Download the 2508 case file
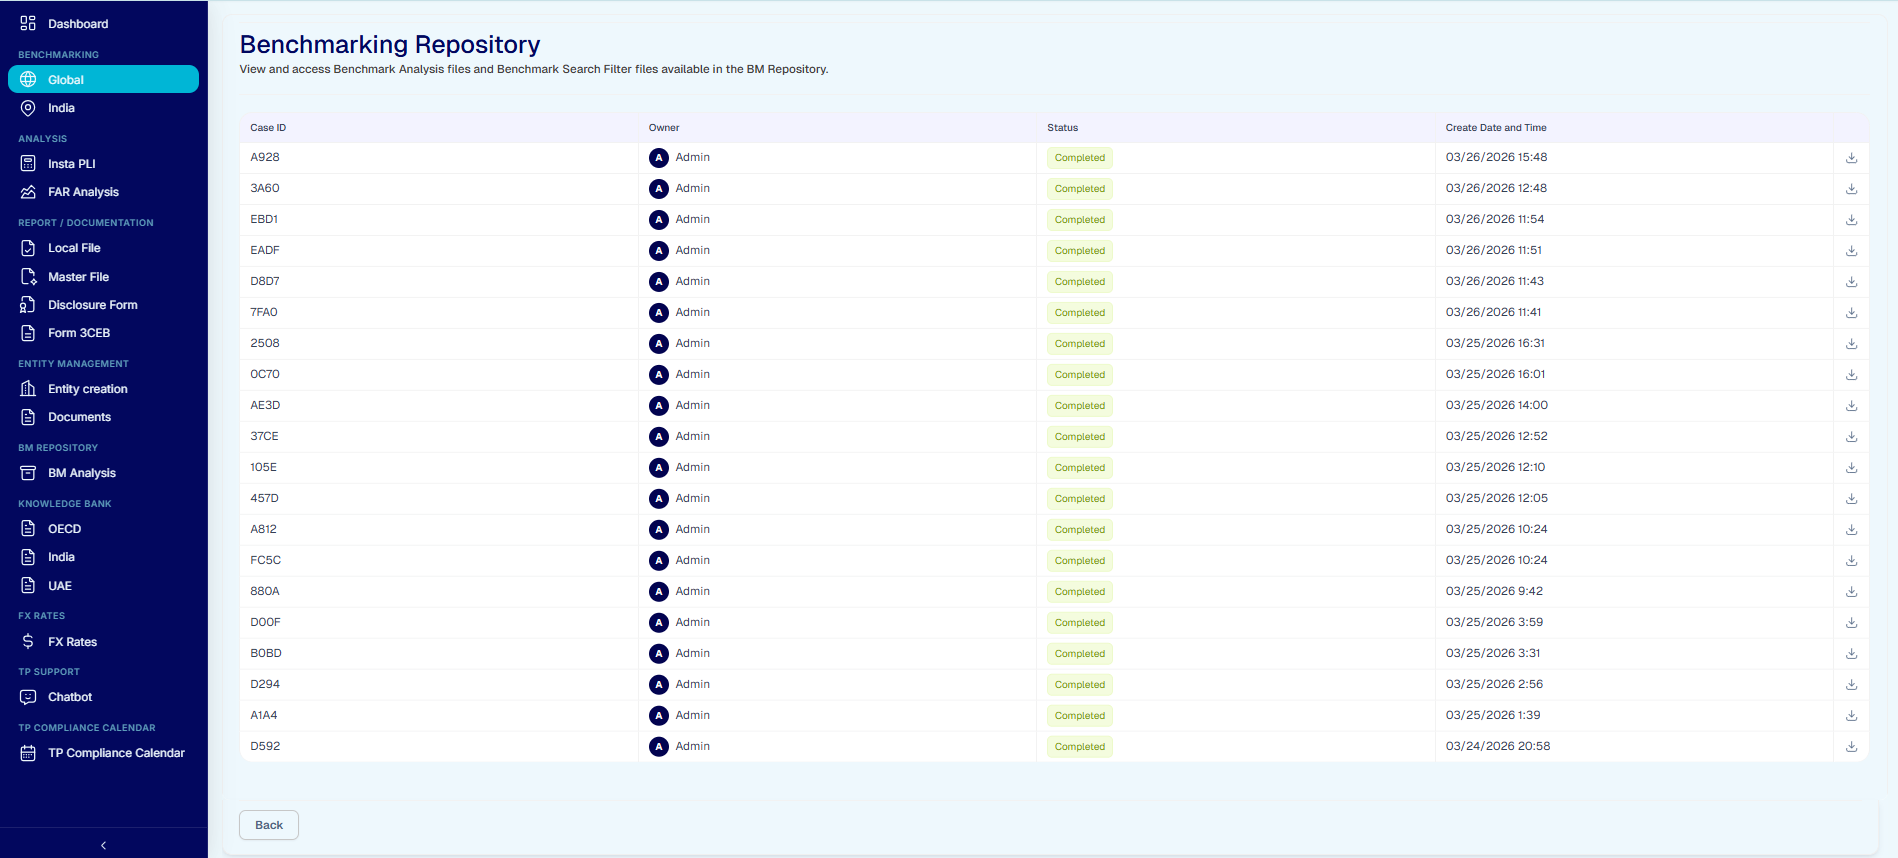 point(1851,344)
